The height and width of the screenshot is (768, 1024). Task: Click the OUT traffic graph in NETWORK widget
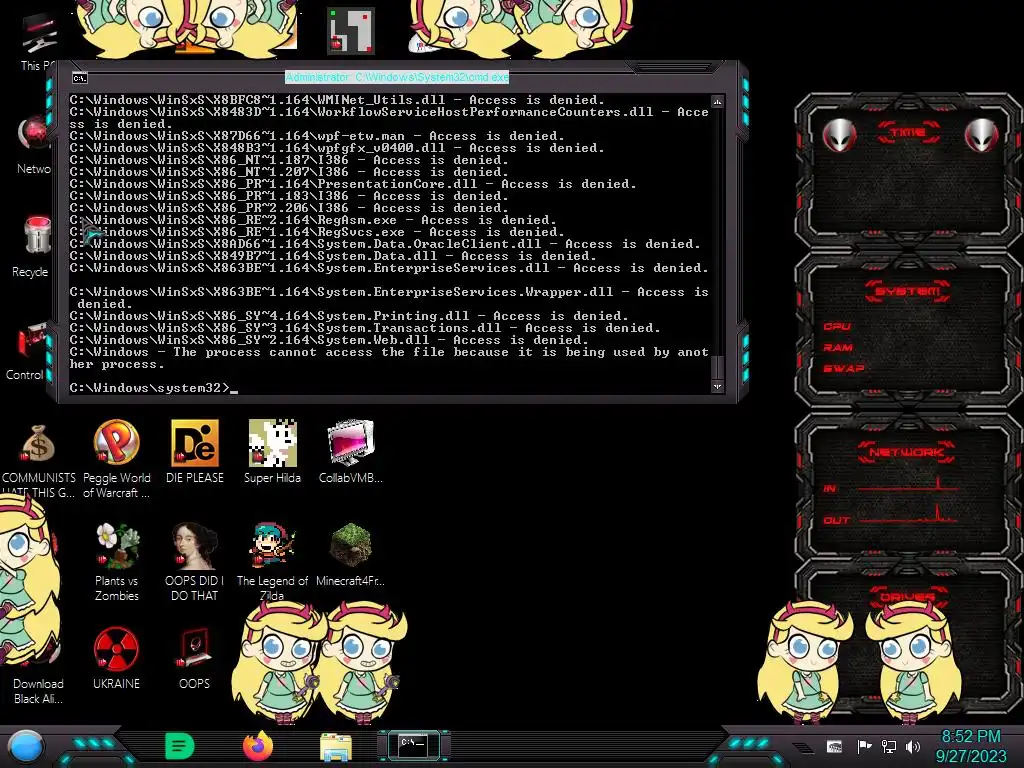pyautogui.click(x=908, y=514)
